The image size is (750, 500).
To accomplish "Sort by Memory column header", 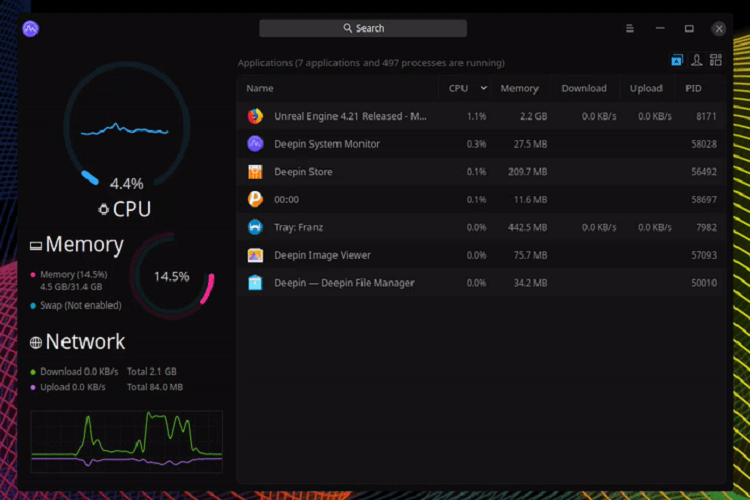I will [519, 89].
